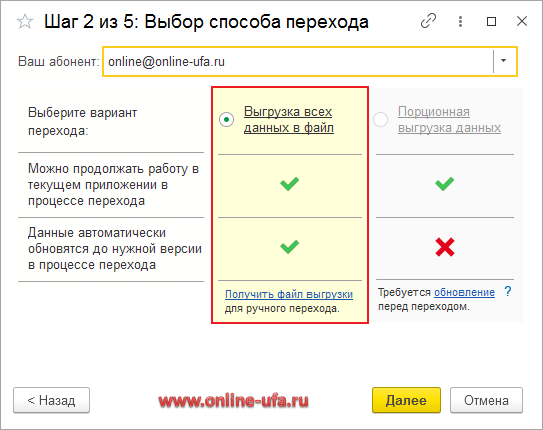Open the three-dot more options menu
Viewport: 543px width, 430px height.
(460, 21)
